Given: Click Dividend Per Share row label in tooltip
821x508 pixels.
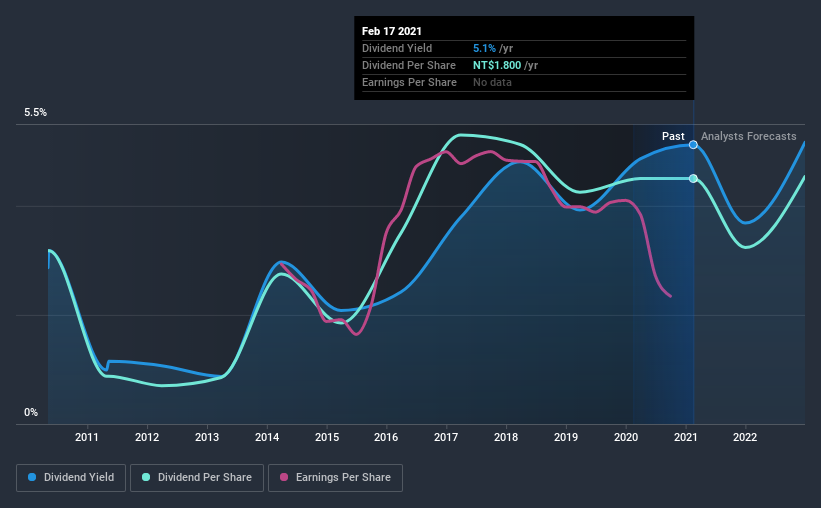Looking at the screenshot, I should [409, 65].
